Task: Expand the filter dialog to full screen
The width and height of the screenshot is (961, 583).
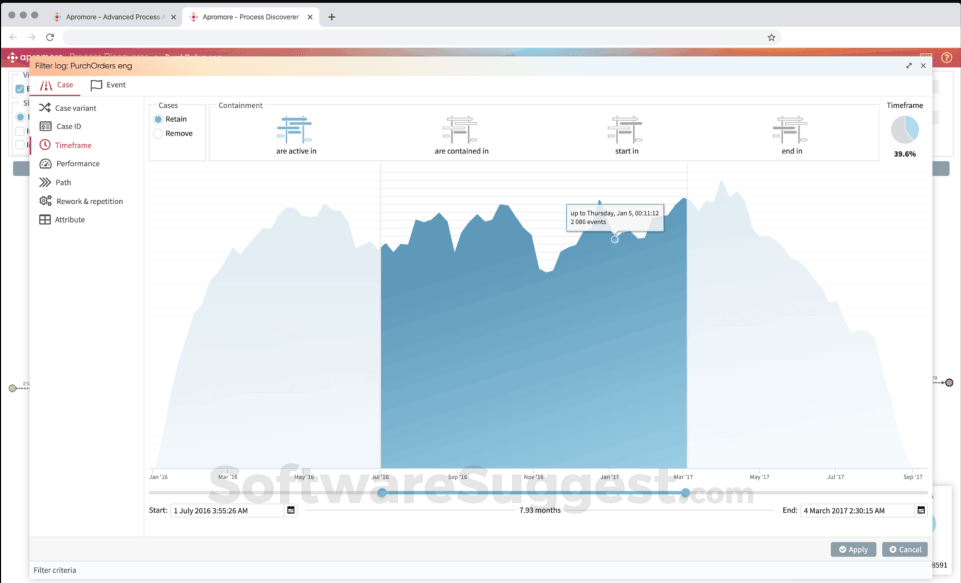Action: [x=910, y=64]
